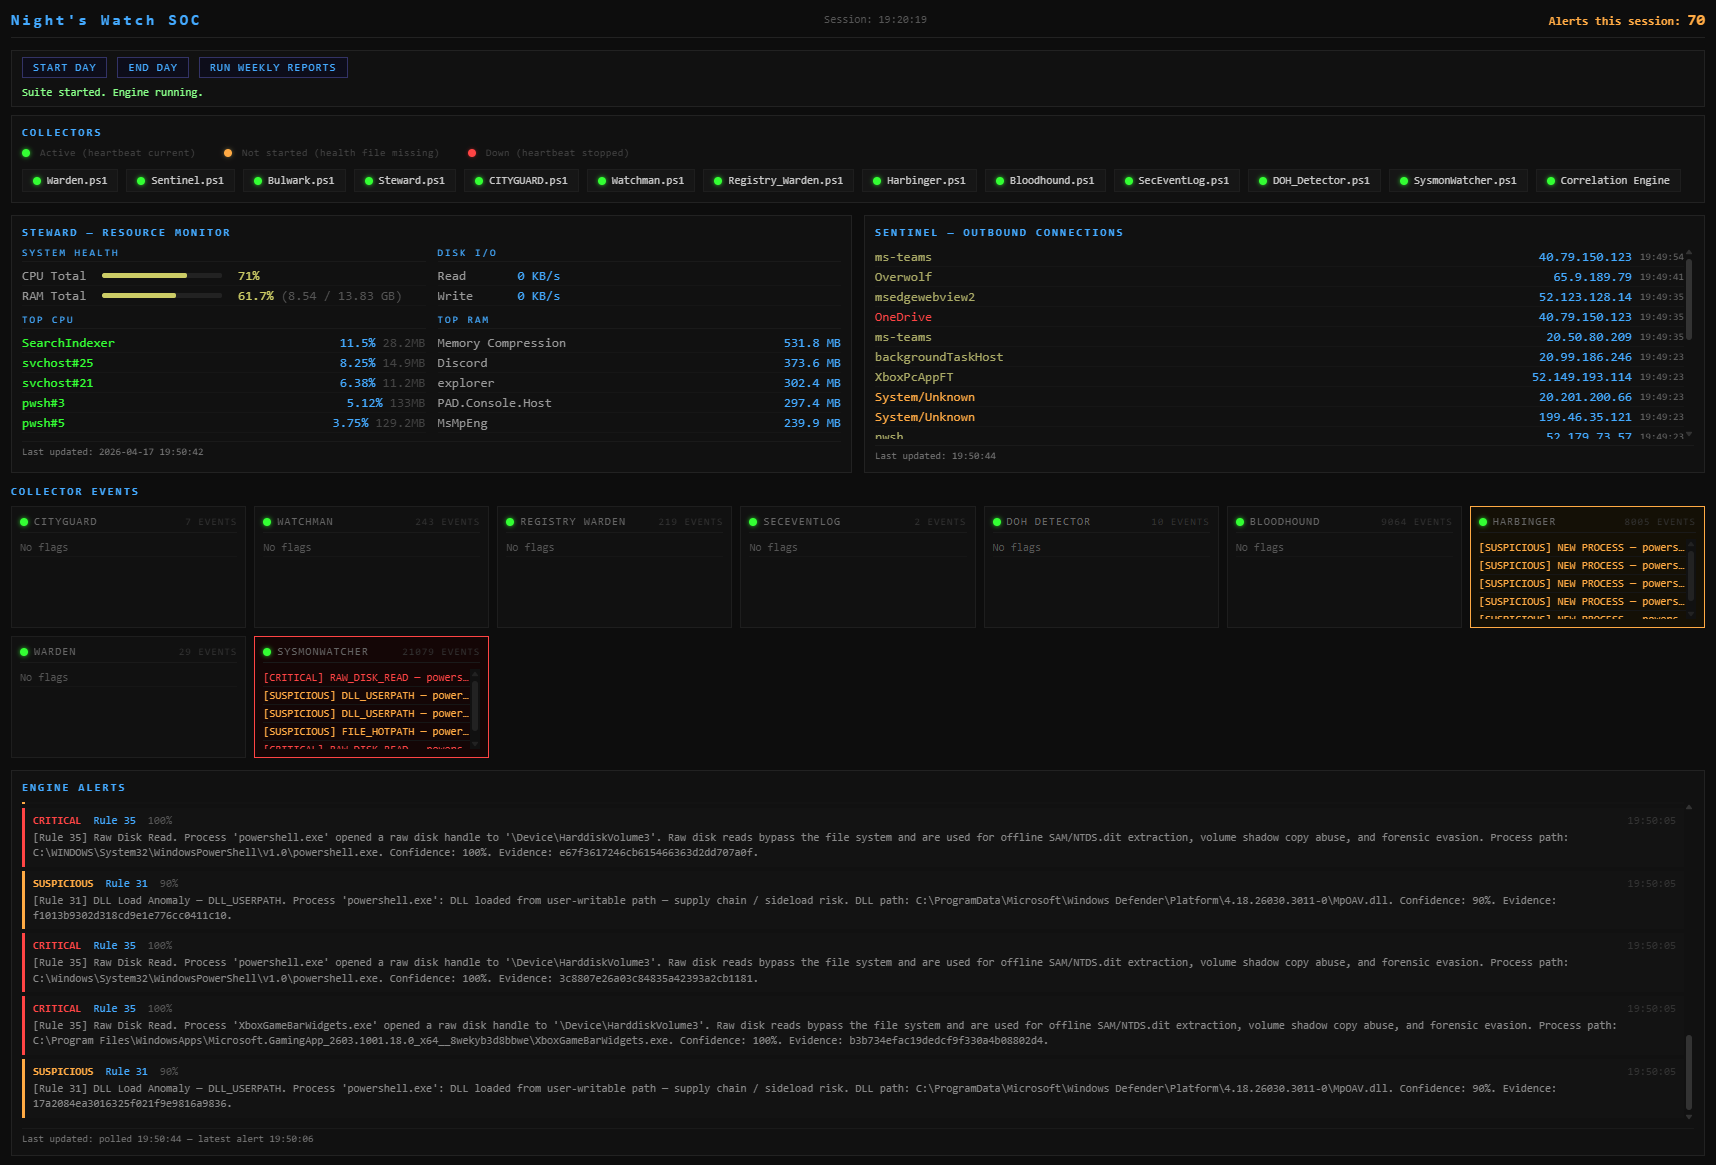This screenshot has height=1165, width=1716.
Task: Click the green Active legend dot
Action: pyautogui.click(x=27, y=153)
